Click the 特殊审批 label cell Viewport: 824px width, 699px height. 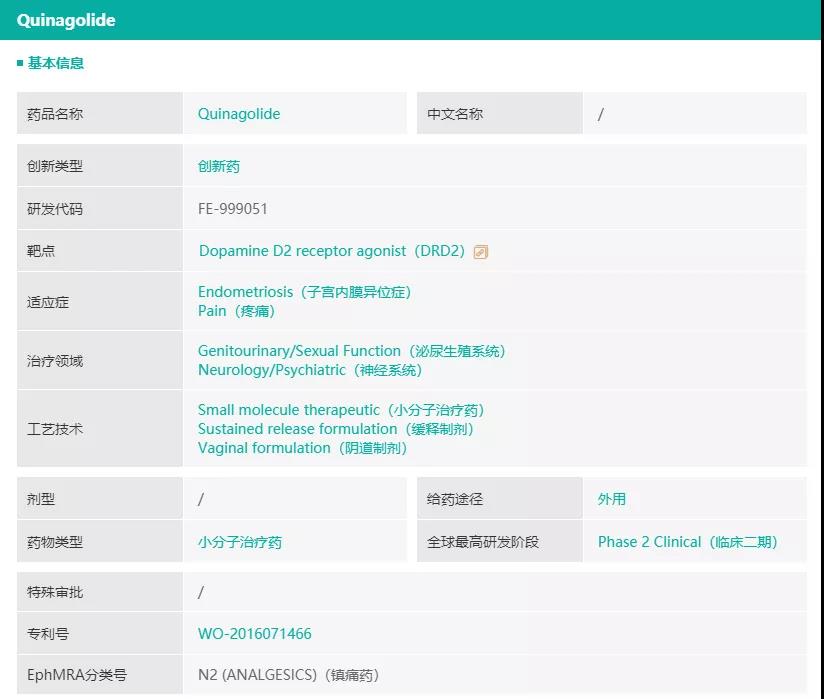(x=100, y=592)
